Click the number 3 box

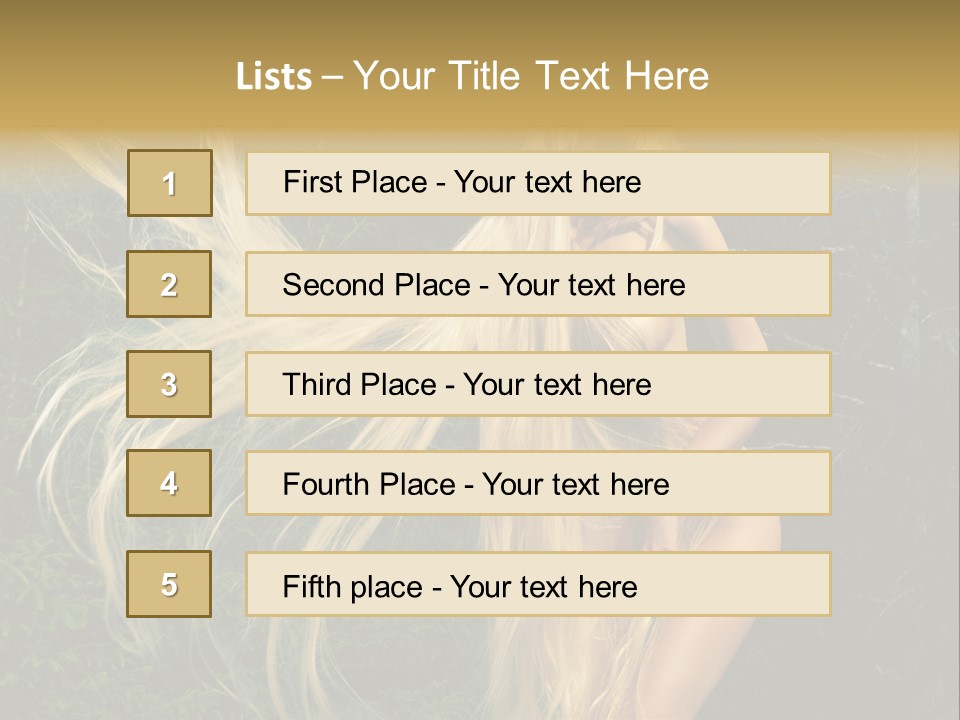click(x=169, y=384)
